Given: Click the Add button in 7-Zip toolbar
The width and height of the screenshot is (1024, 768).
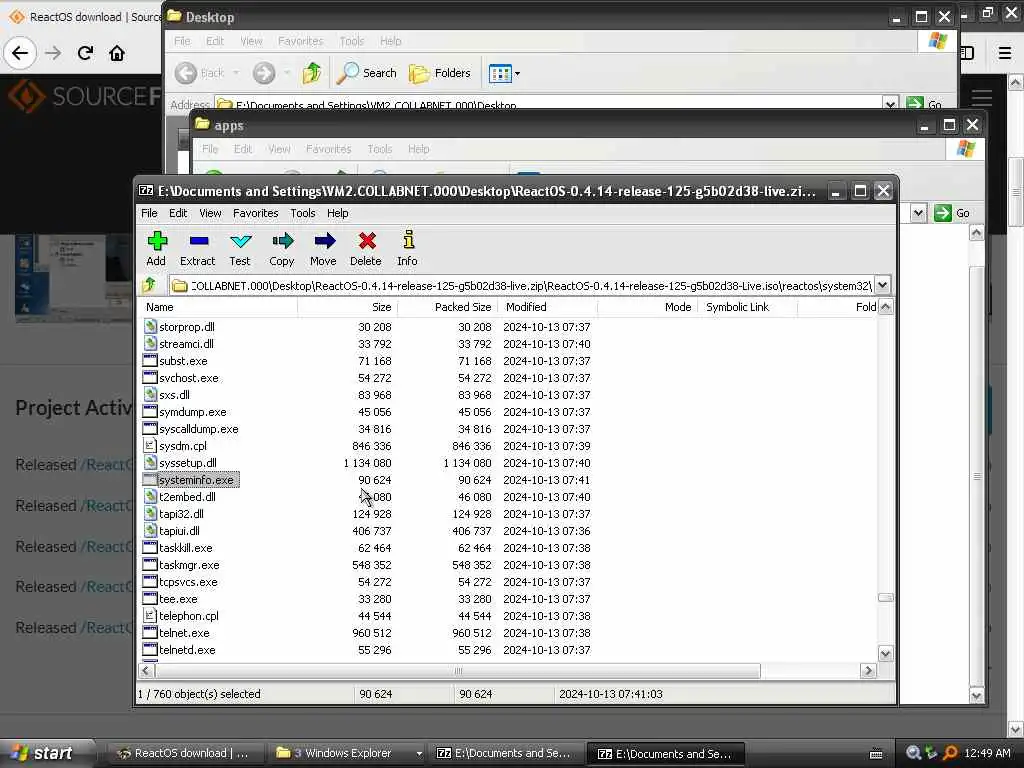Looking at the screenshot, I should pos(156,249).
